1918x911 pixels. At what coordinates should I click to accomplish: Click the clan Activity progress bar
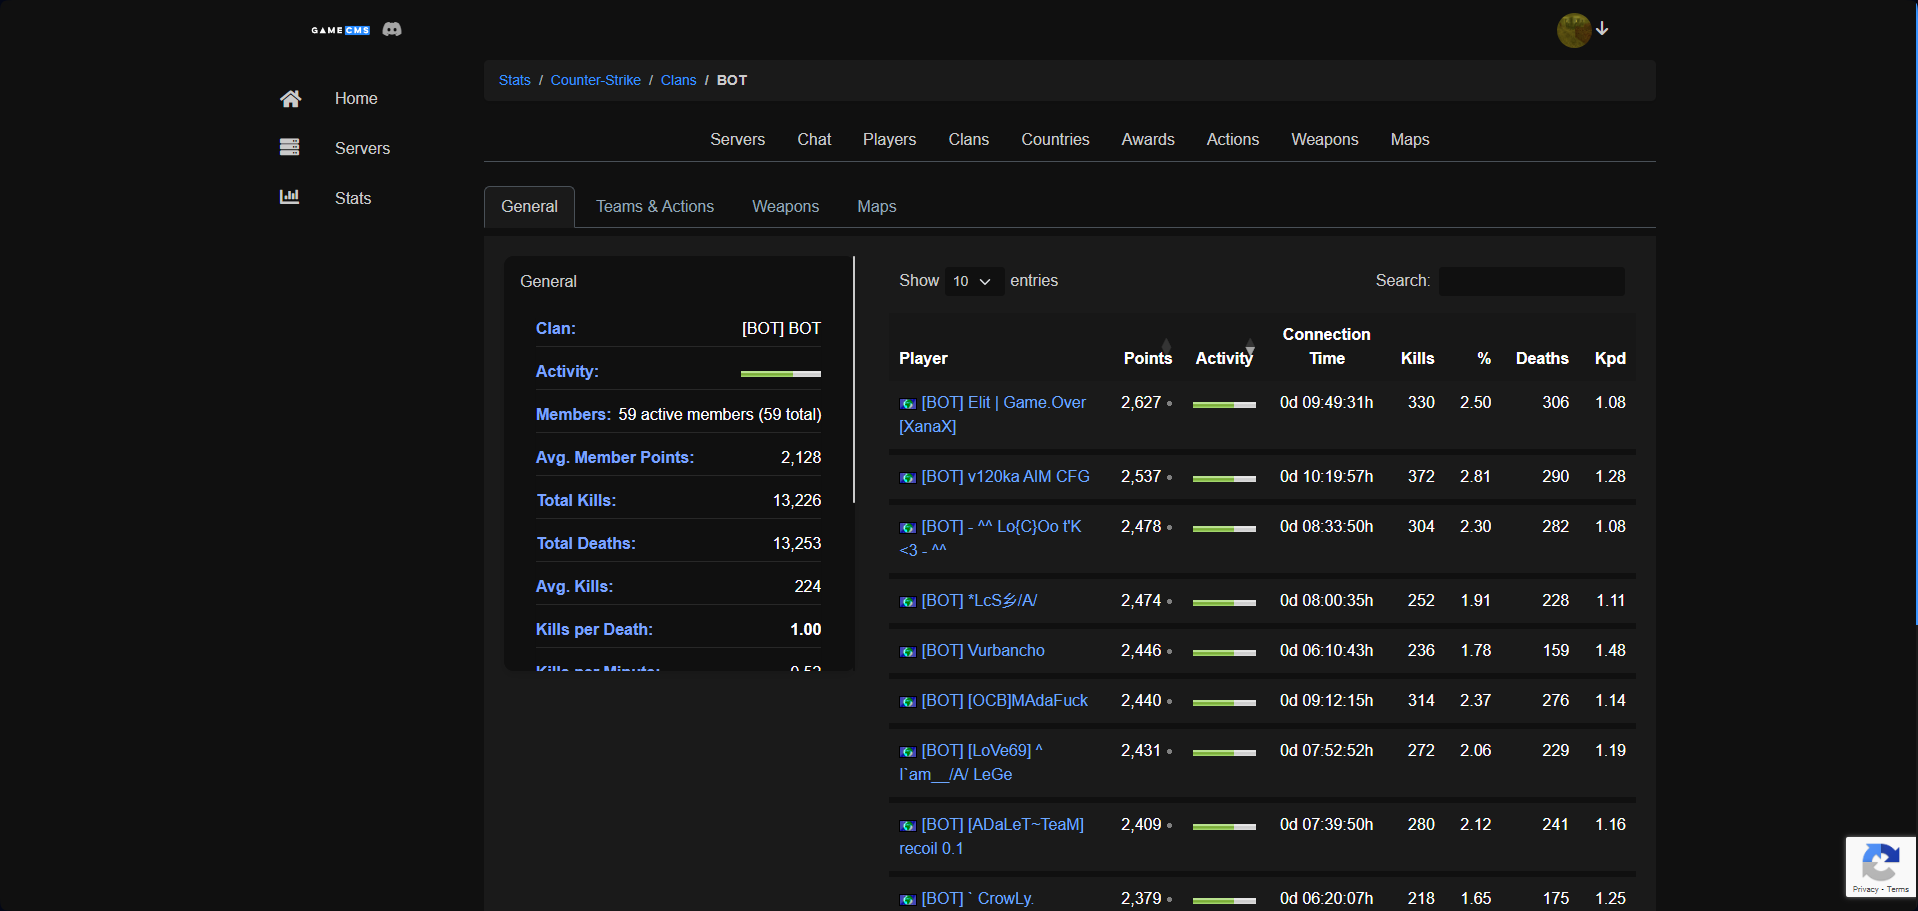[781, 373]
